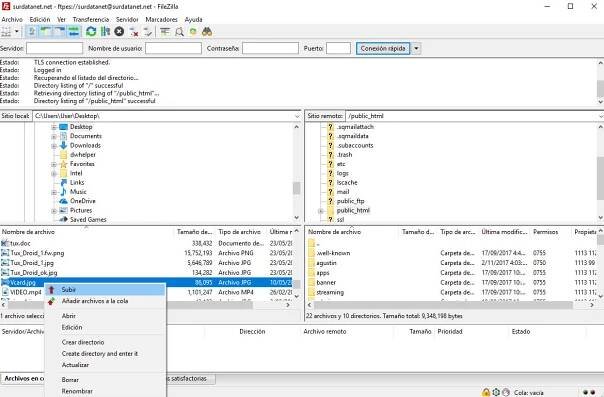Screen dimensions: 604x397
Task: Open the Transferencia menu
Action: point(91,19)
